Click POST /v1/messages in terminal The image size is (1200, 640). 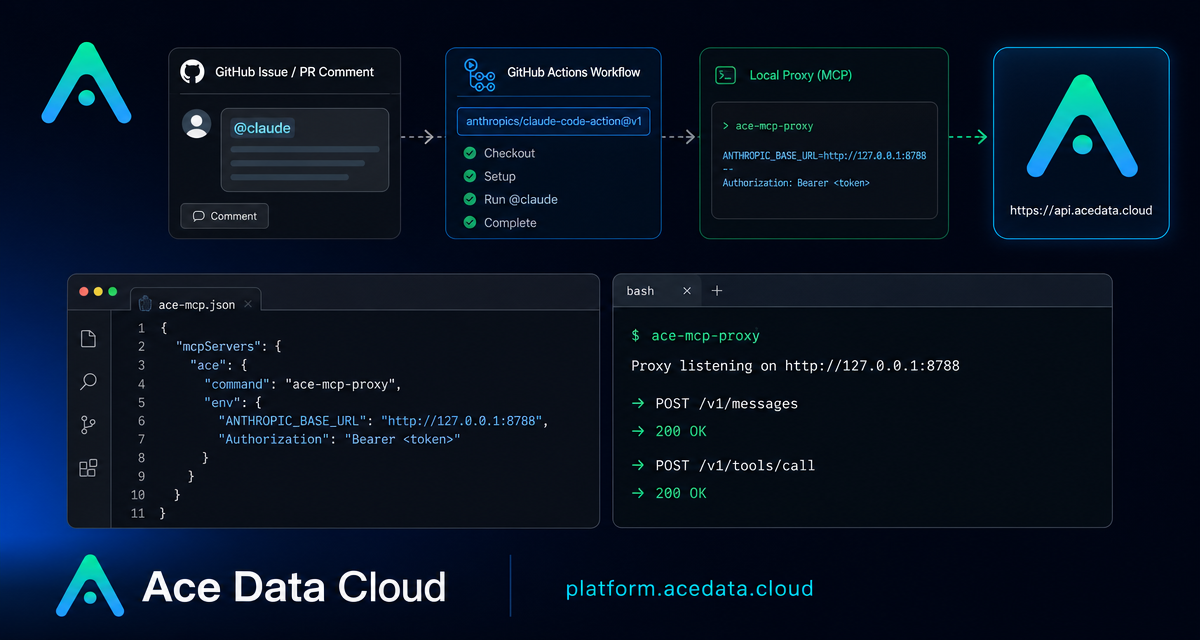pos(726,404)
